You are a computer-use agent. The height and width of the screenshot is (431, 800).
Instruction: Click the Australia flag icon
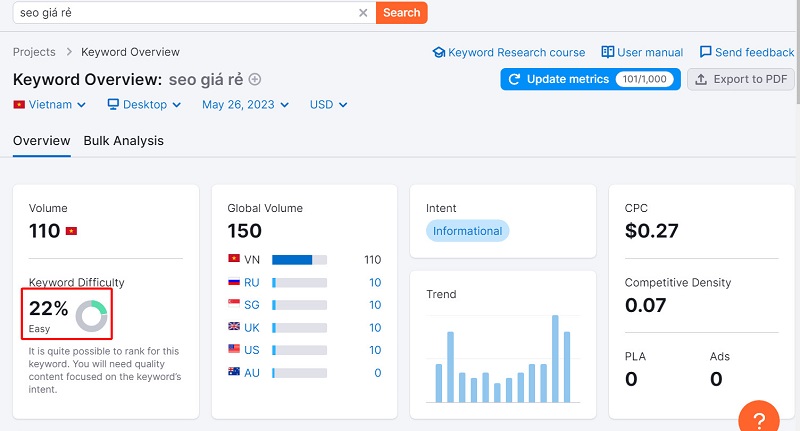click(x=234, y=371)
